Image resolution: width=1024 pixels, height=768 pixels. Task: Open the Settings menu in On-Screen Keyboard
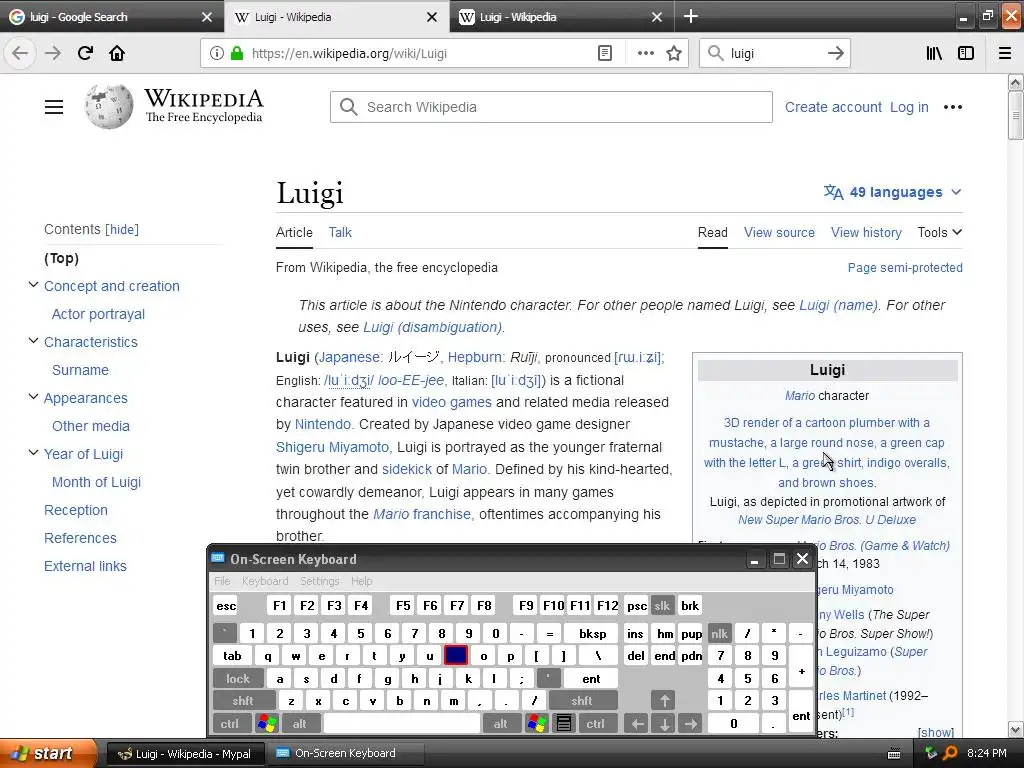click(x=319, y=581)
